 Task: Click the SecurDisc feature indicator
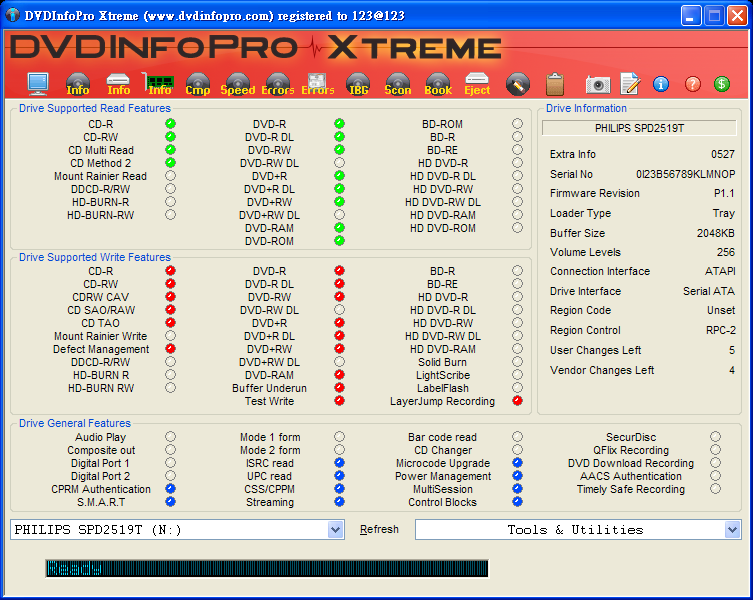[716, 436]
